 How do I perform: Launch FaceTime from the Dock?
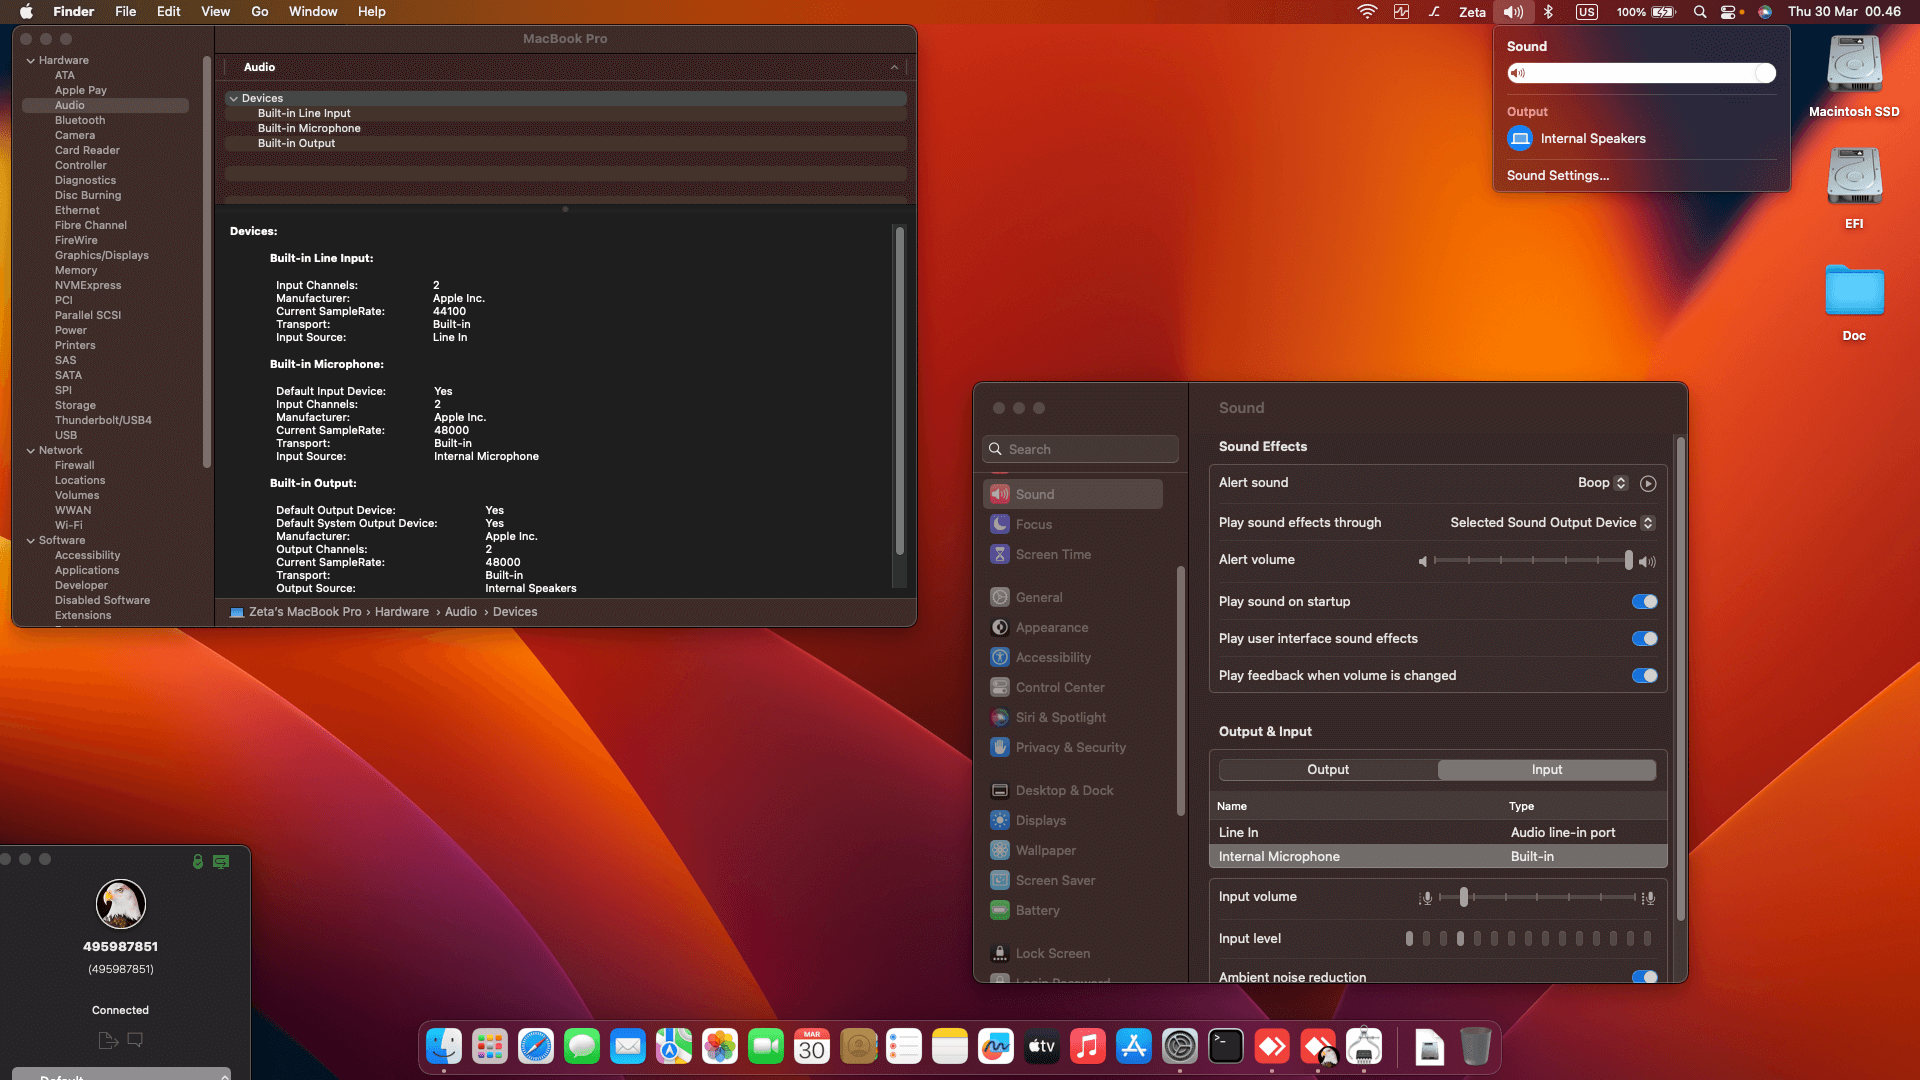(766, 1046)
